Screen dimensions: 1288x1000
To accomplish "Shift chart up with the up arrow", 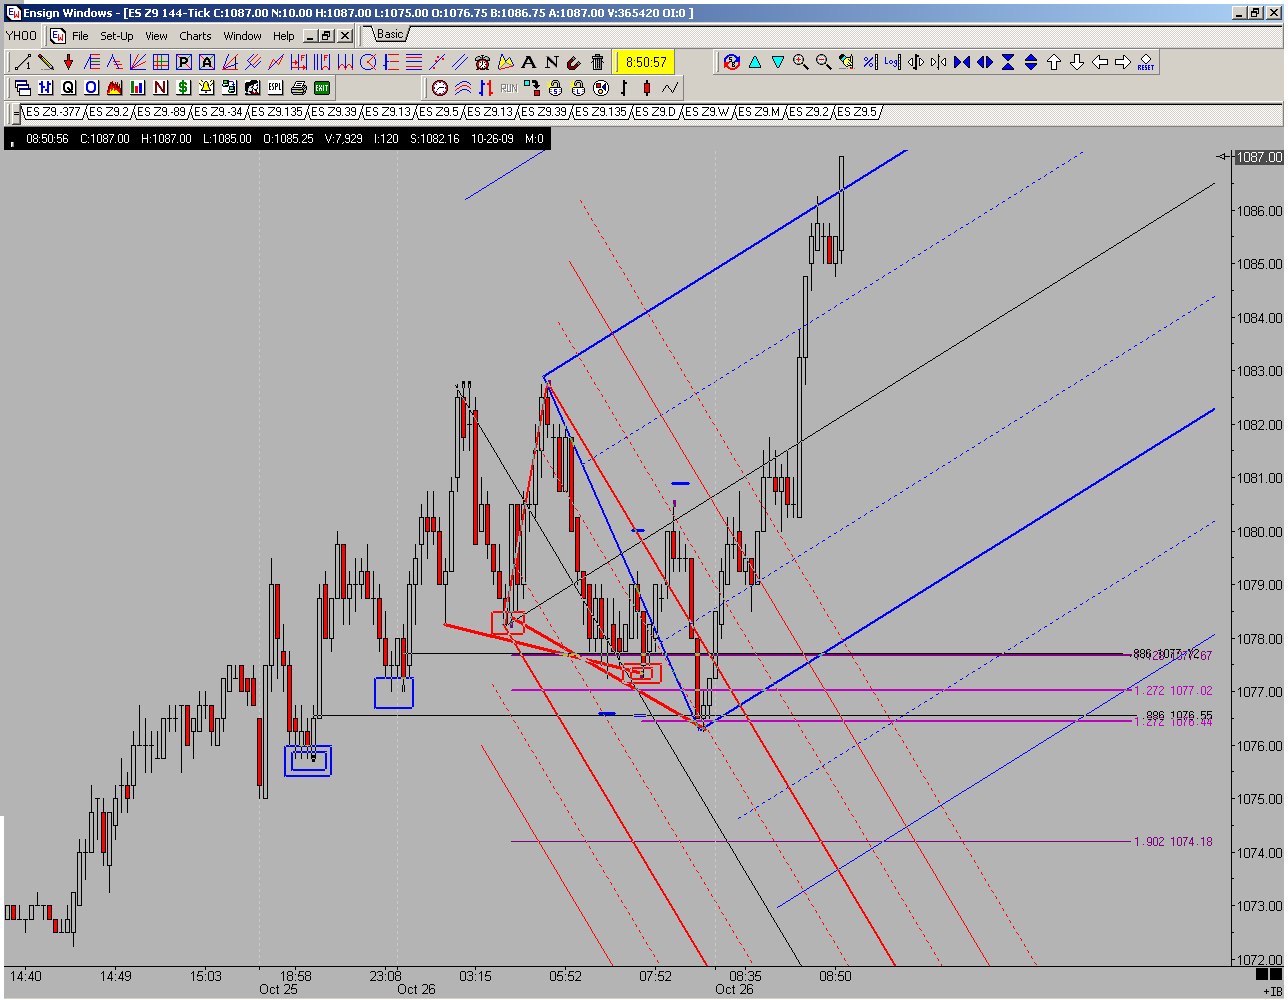I will pos(1053,62).
